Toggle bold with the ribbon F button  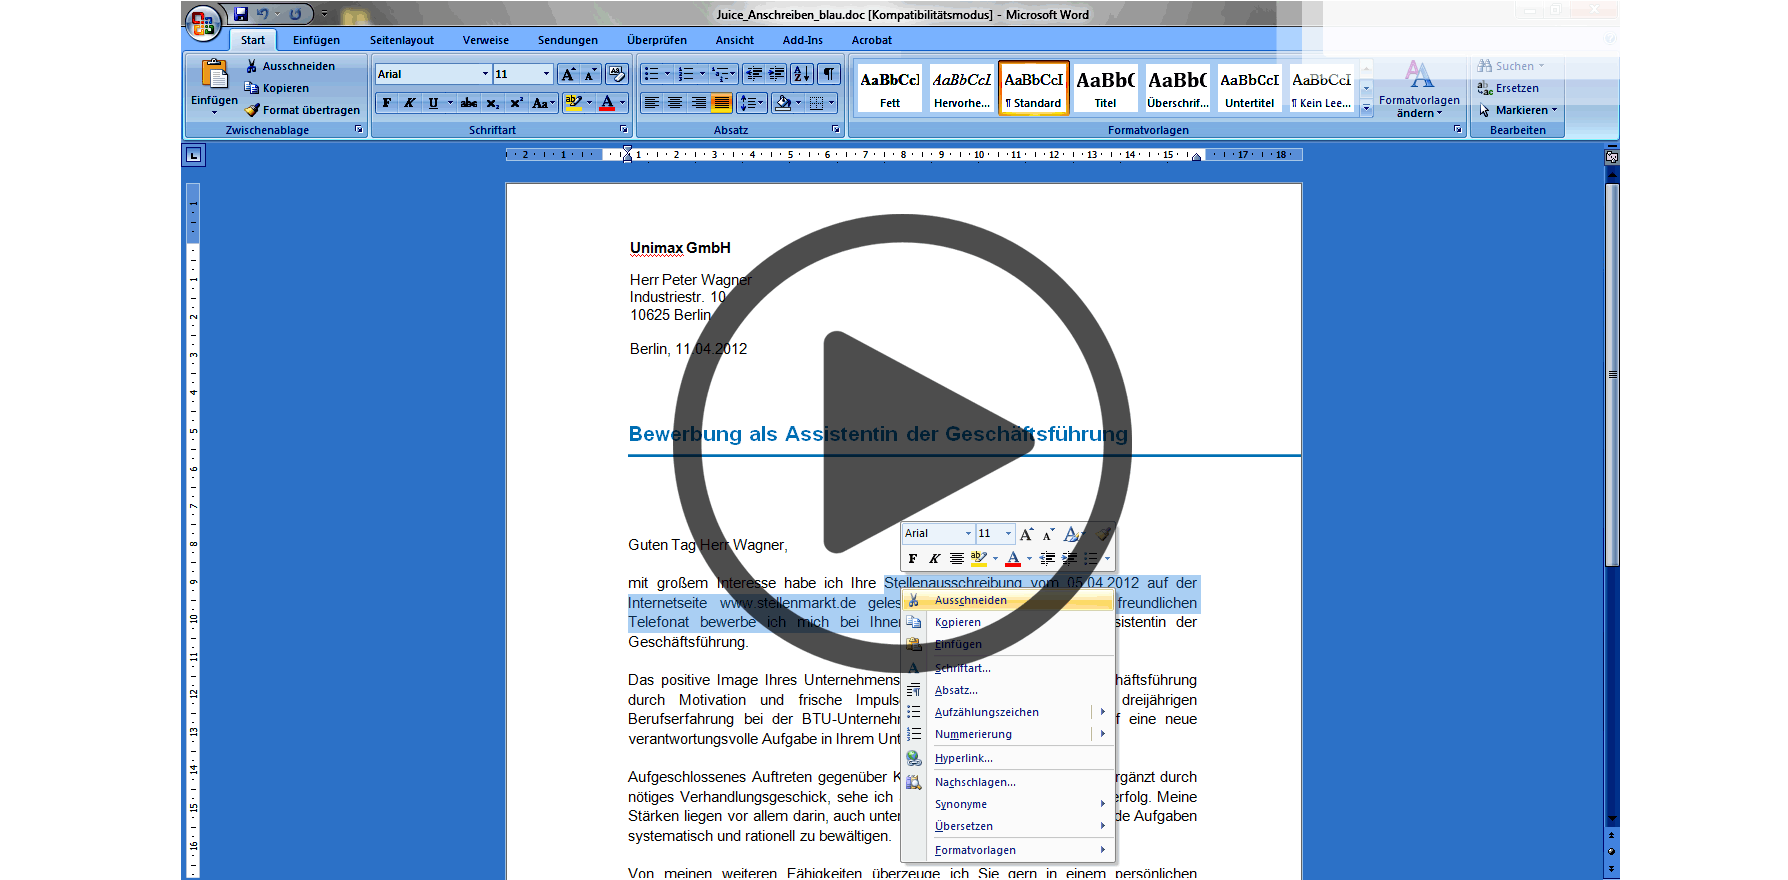click(x=387, y=103)
